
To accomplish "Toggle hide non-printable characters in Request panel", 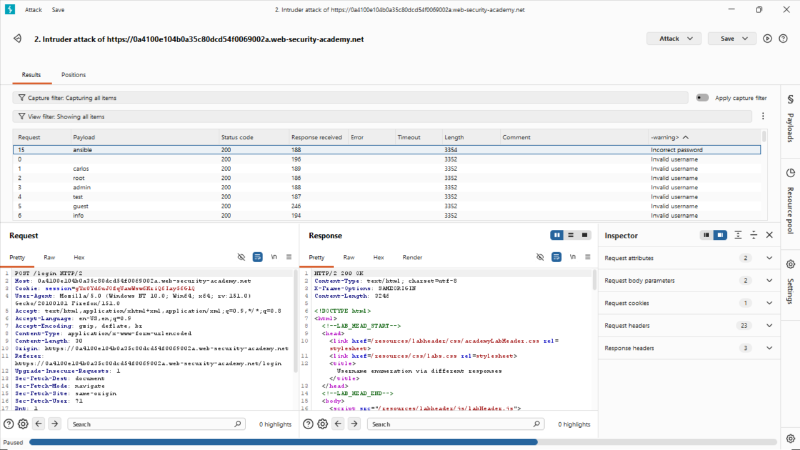I will tap(241, 257).
